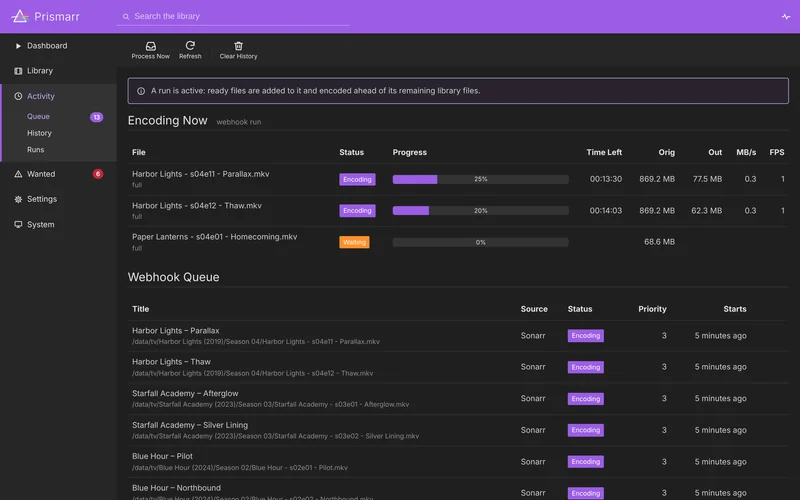
Task: Click the Process Now inbox icon
Action: point(151,46)
